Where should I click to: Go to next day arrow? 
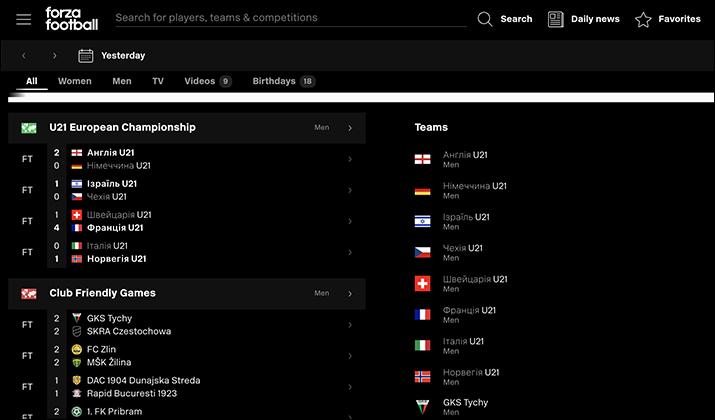[54, 56]
